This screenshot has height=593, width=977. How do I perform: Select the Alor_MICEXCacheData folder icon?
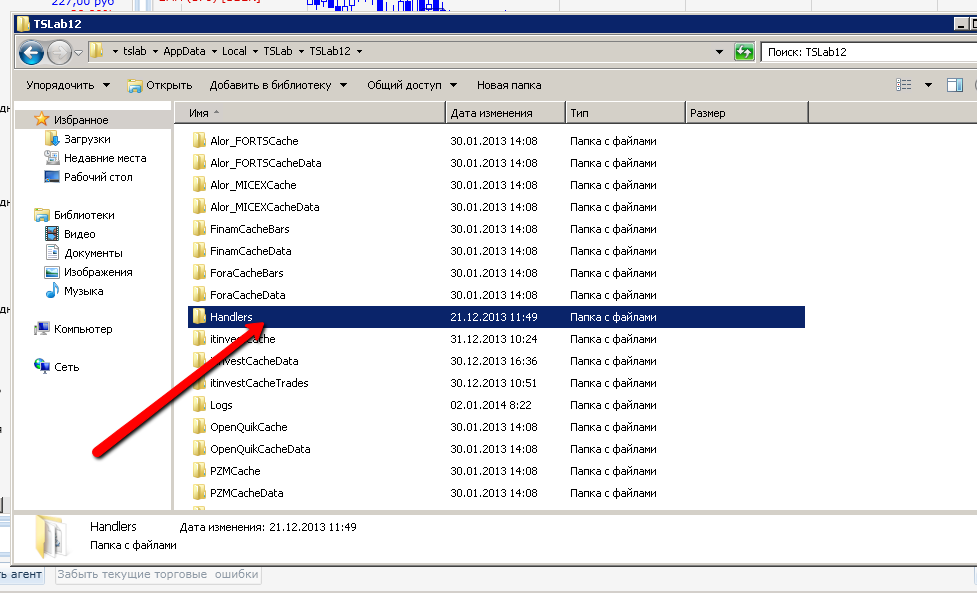click(x=199, y=206)
